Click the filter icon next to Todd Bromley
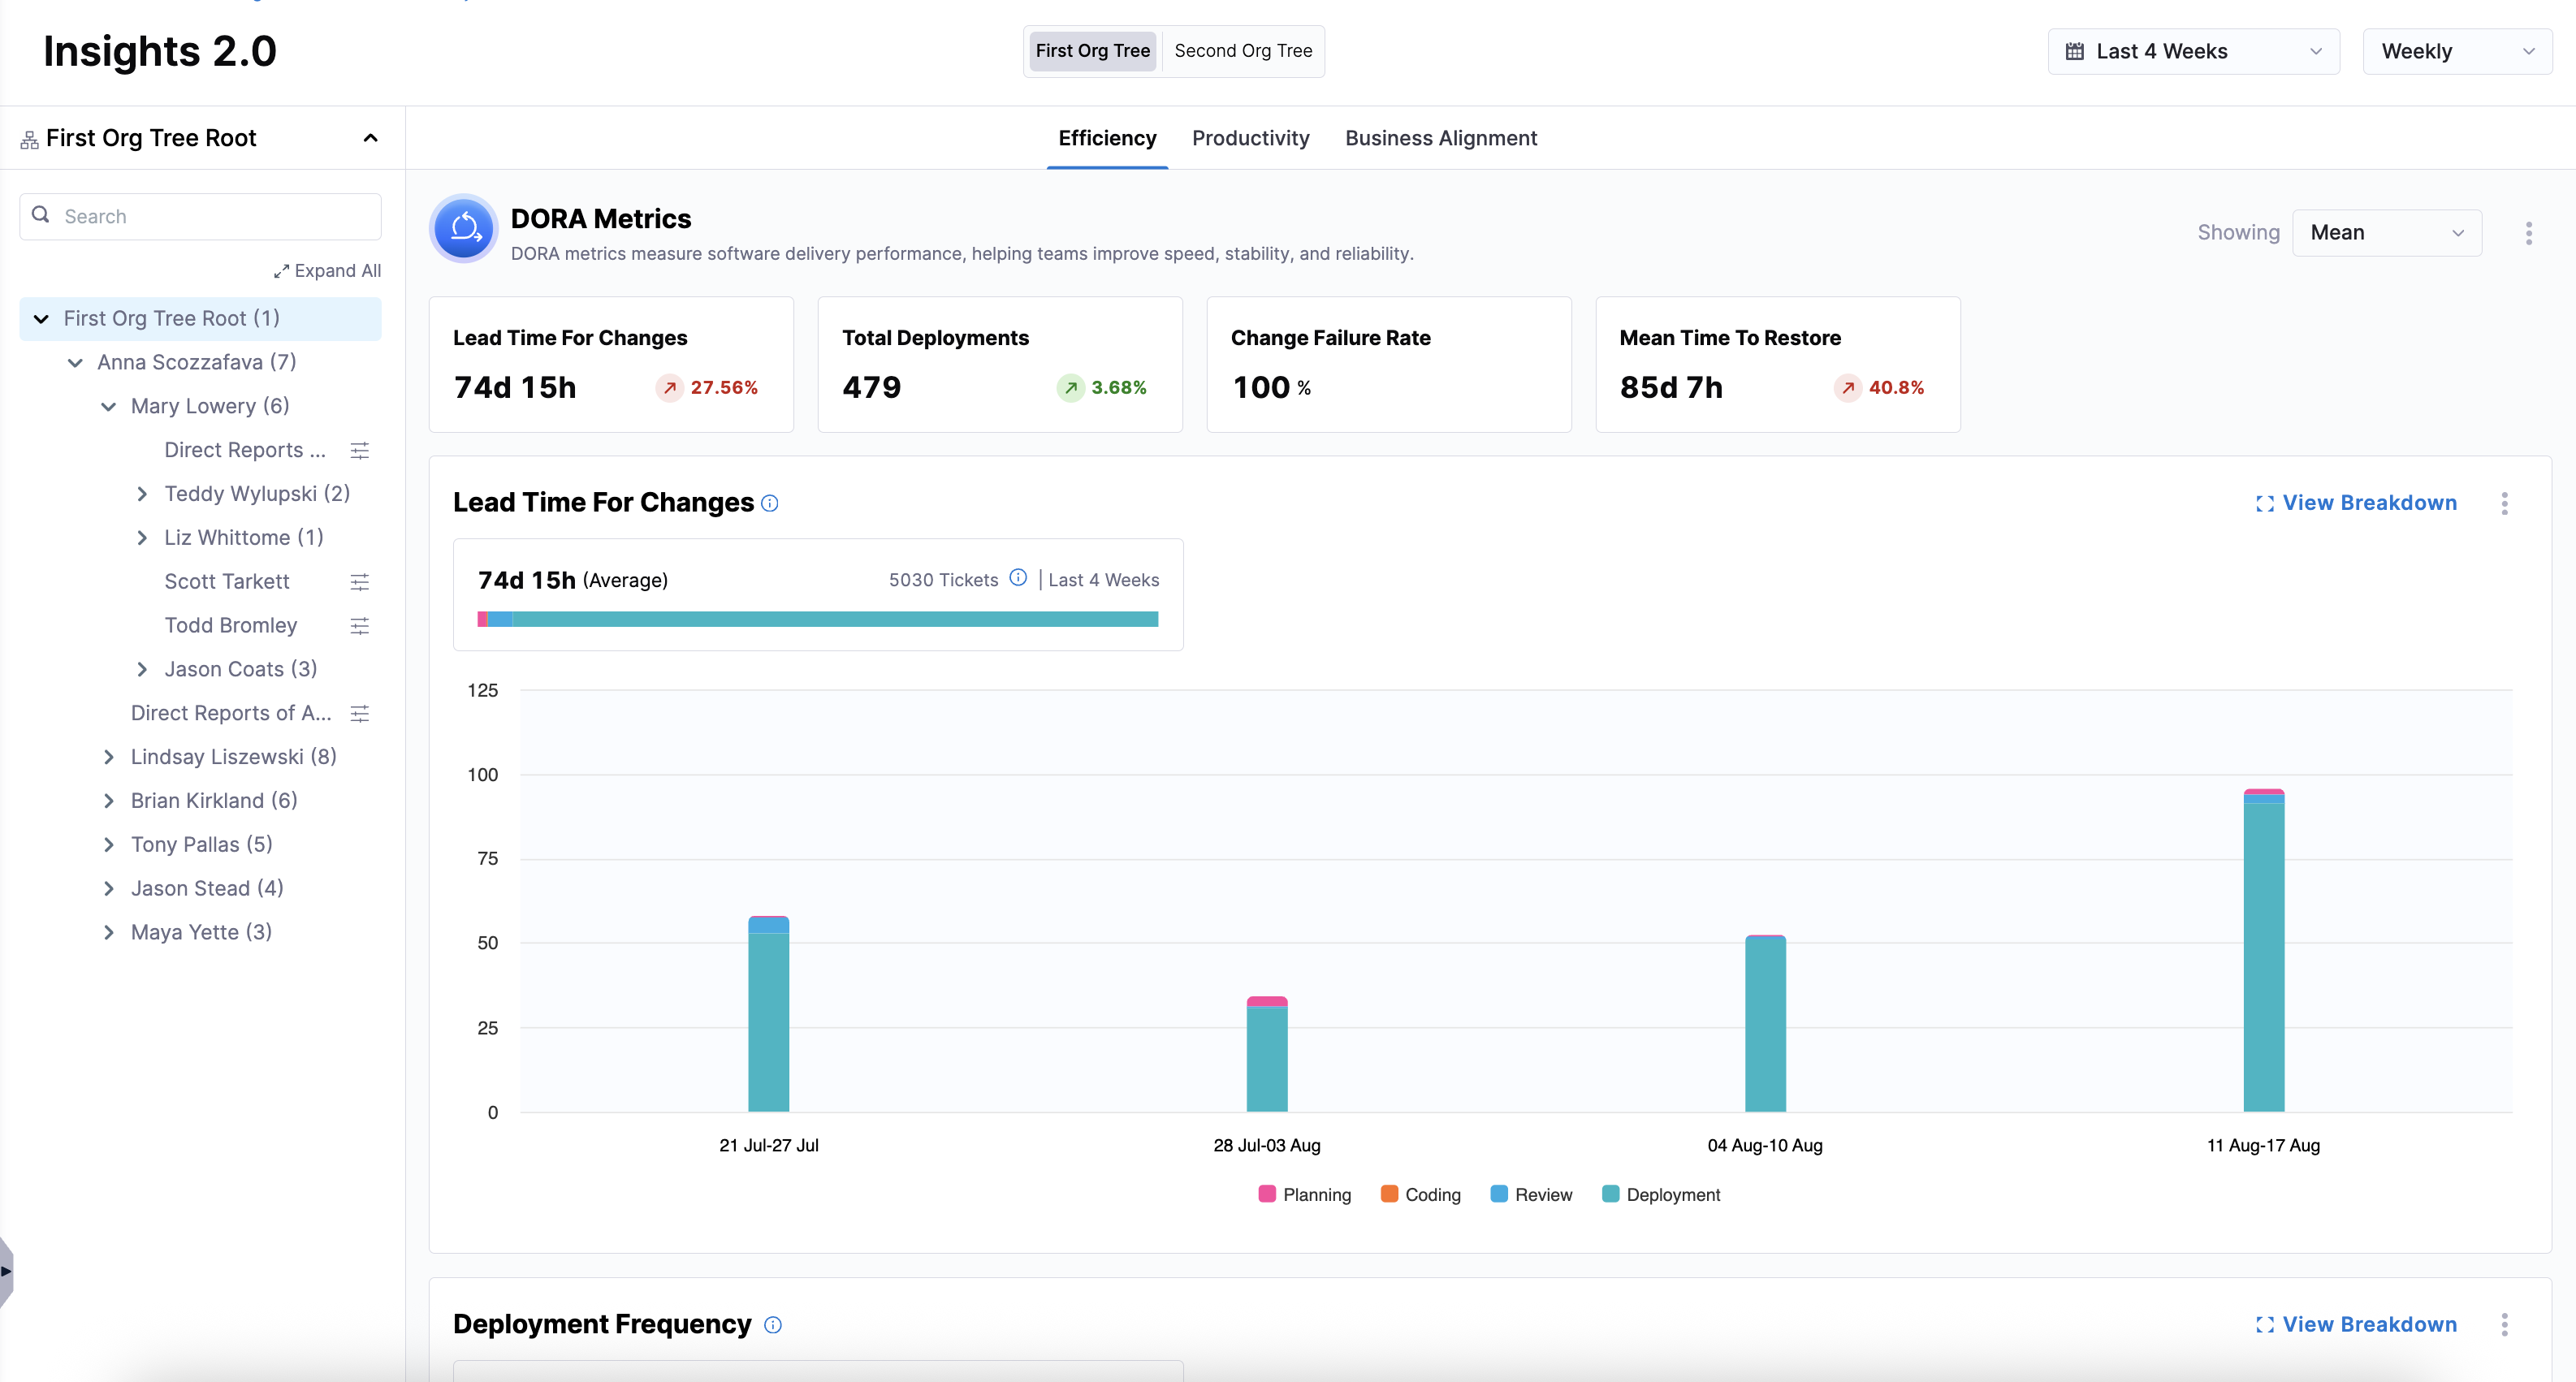The height and width of the screenshot is (1382, 2576). tap(360, 626)
